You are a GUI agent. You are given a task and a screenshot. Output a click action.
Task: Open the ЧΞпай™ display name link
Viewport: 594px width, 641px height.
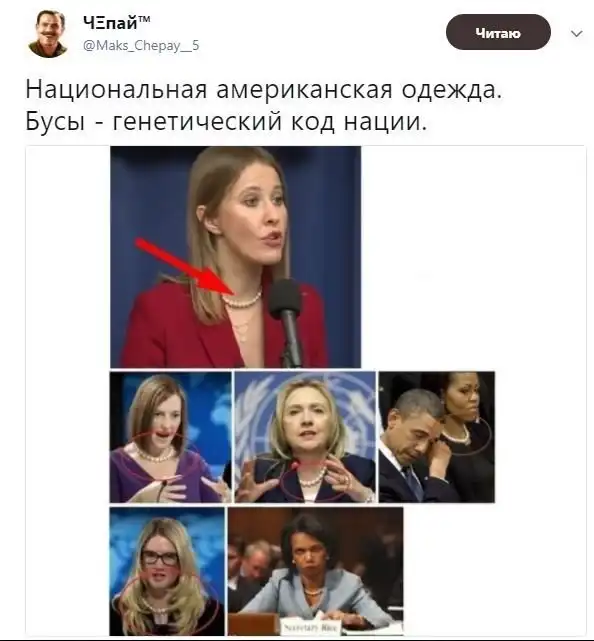click(117, 22)
